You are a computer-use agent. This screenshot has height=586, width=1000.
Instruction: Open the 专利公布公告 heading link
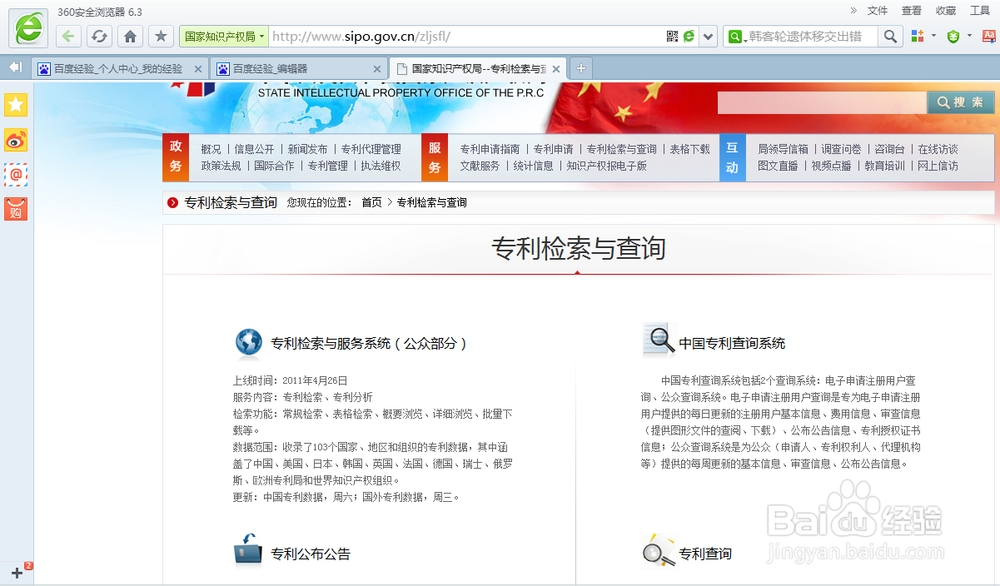(x=311, y=554)
